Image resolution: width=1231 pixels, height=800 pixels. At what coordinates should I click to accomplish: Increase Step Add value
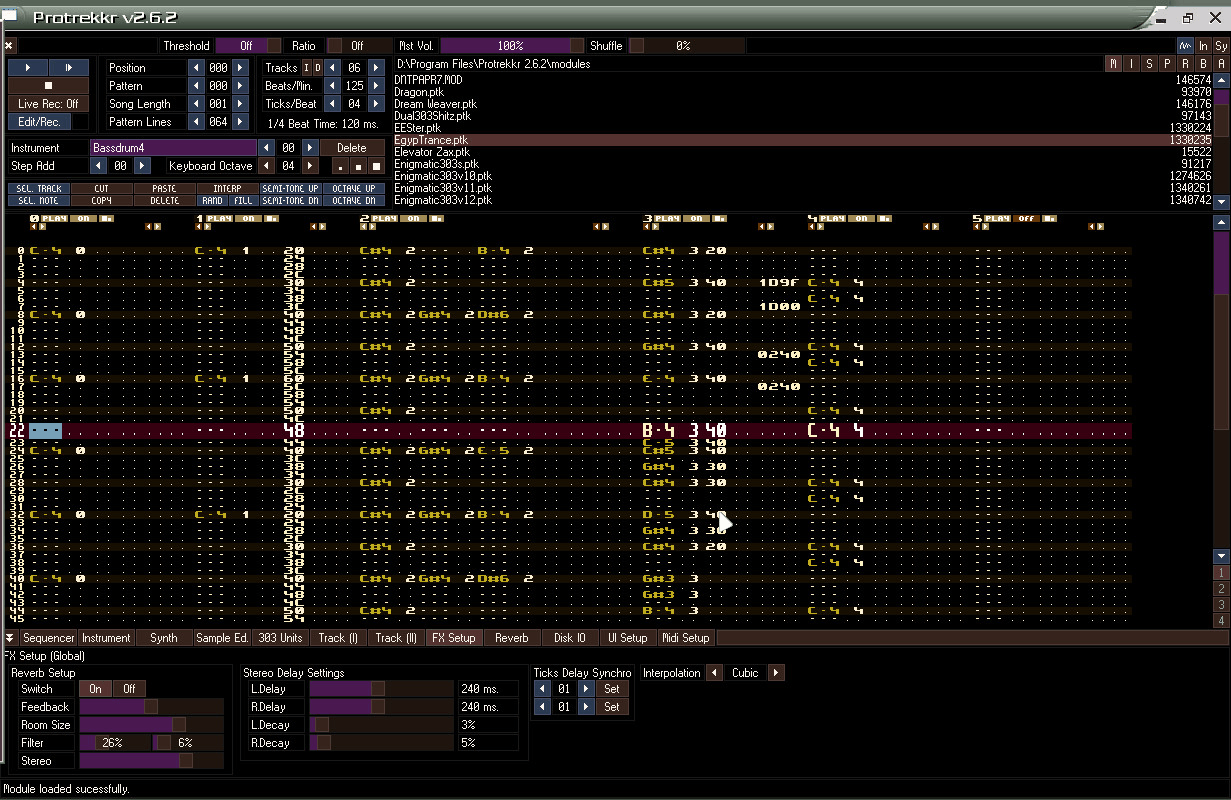pyautogui.click(x=142, y=166)
